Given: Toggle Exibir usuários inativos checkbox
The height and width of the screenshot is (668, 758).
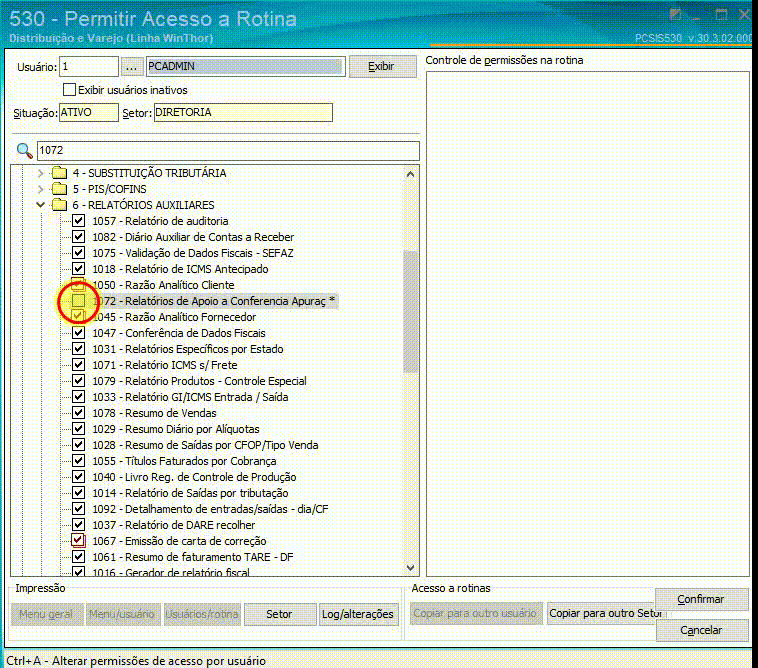Looking at the screenshot, I should (x=70, y=90).
